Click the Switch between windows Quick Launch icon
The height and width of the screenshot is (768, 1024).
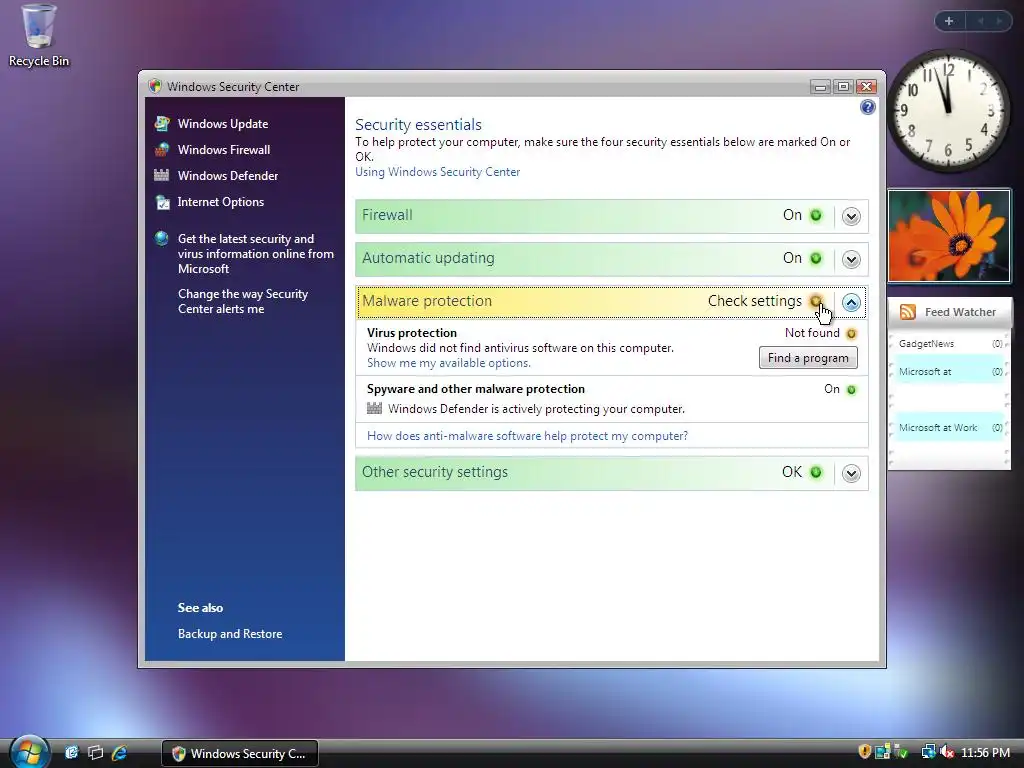pyautogui.click(x=95, y=753)
